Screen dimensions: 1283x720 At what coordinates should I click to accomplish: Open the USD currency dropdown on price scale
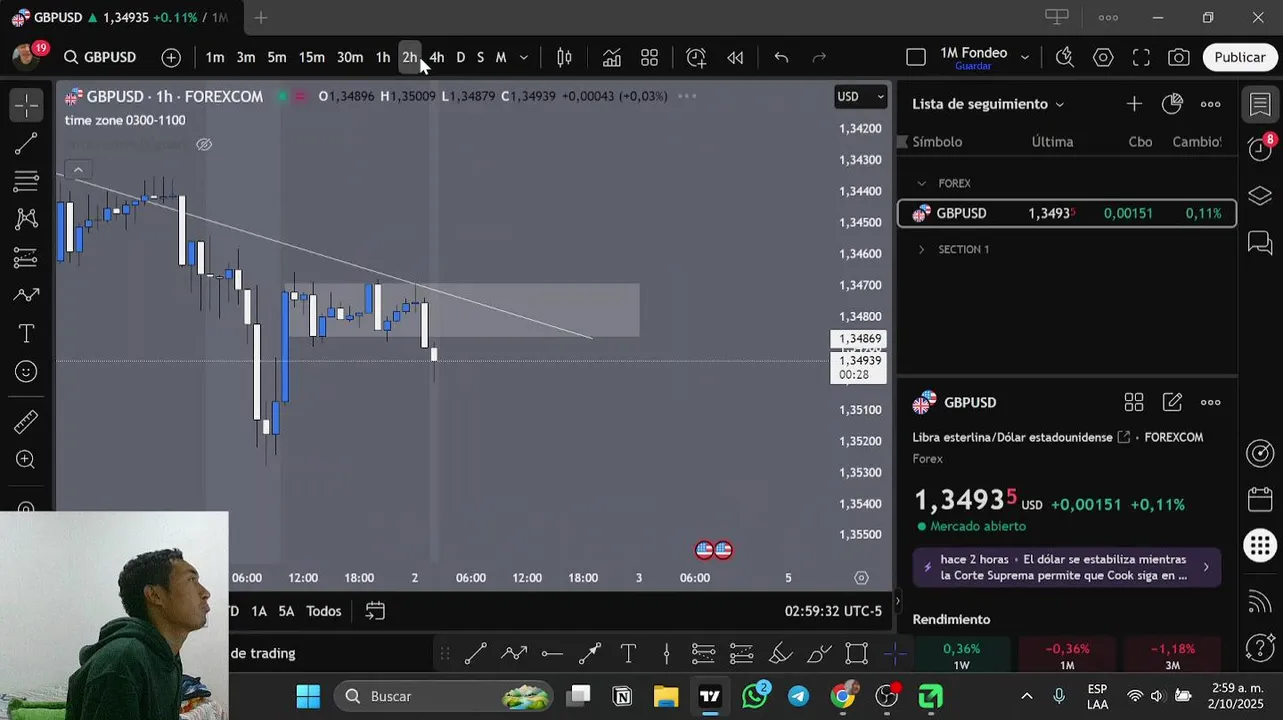click(x=861, y=97)
